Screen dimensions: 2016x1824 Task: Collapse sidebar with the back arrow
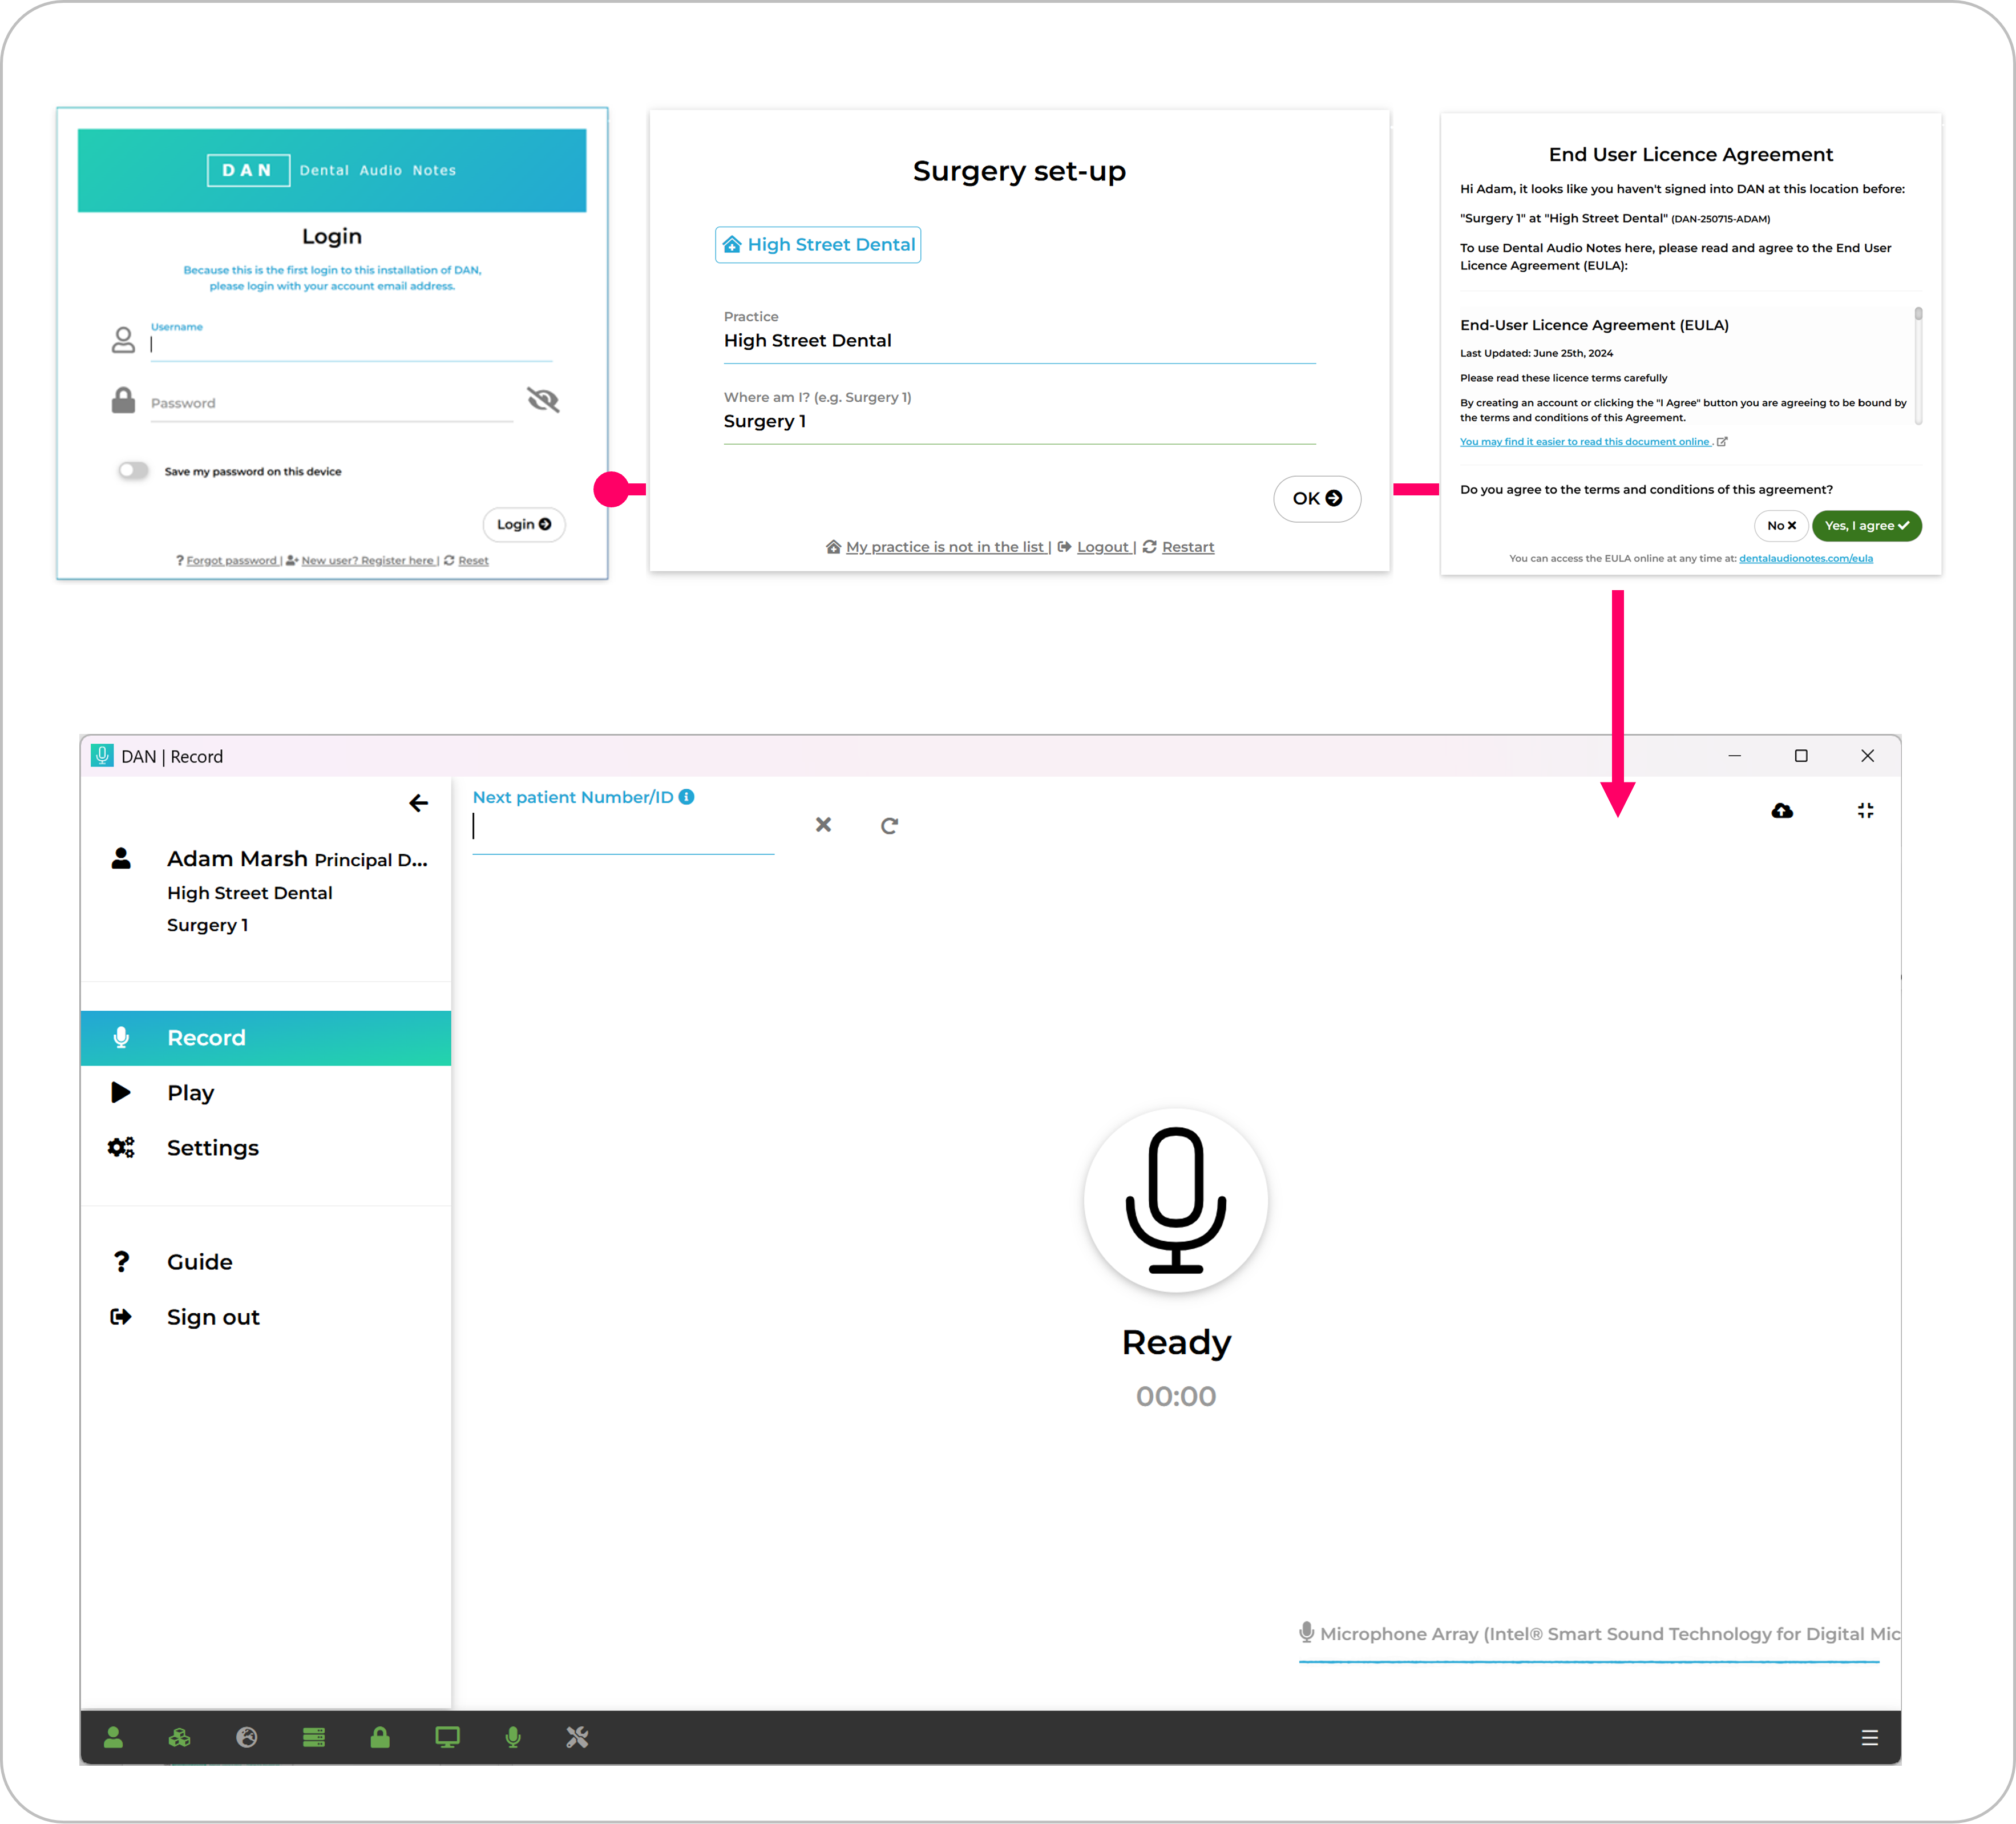419,803
